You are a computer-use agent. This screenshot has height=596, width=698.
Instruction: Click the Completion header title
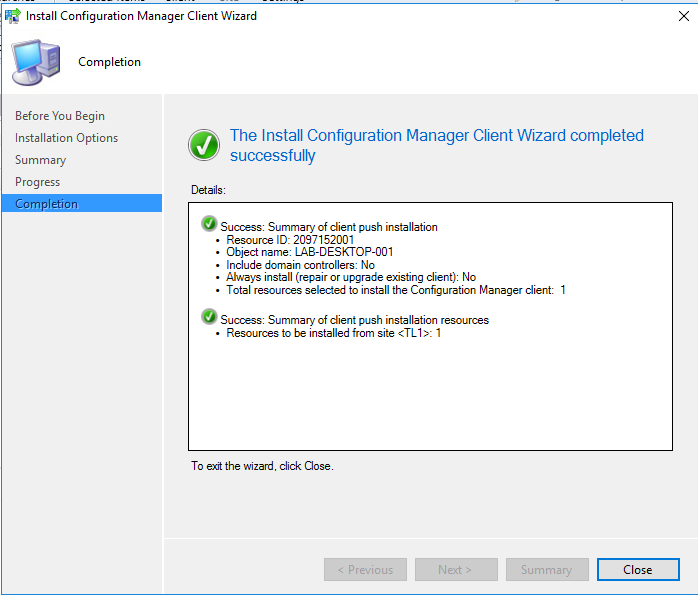coord(110,62)
